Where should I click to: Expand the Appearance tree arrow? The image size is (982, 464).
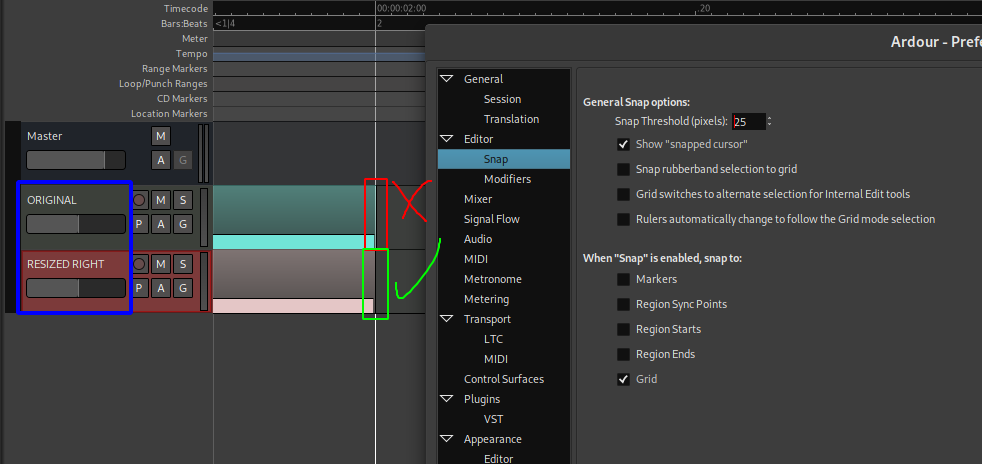coord(446,439)
